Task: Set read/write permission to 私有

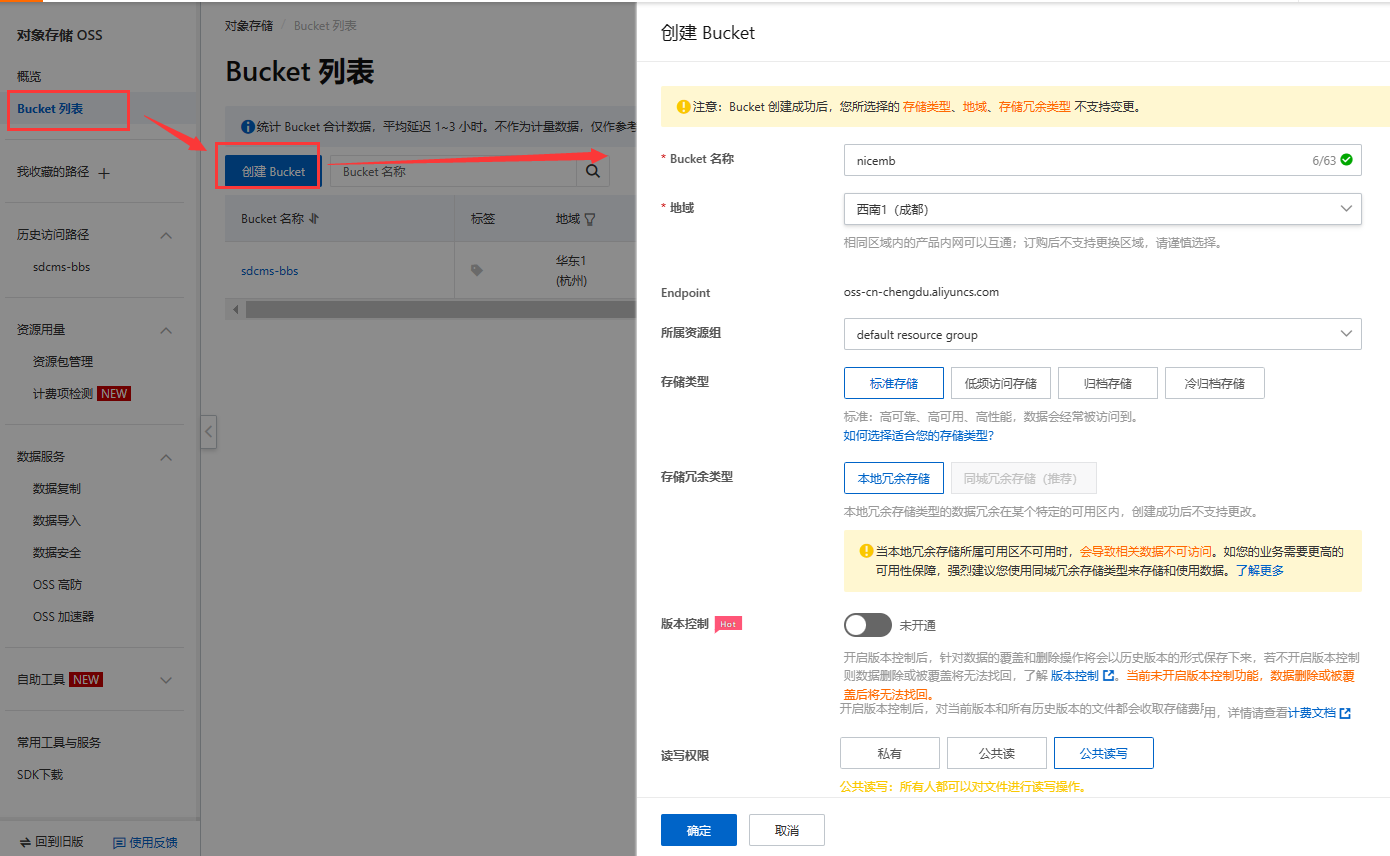Action: 889,753
